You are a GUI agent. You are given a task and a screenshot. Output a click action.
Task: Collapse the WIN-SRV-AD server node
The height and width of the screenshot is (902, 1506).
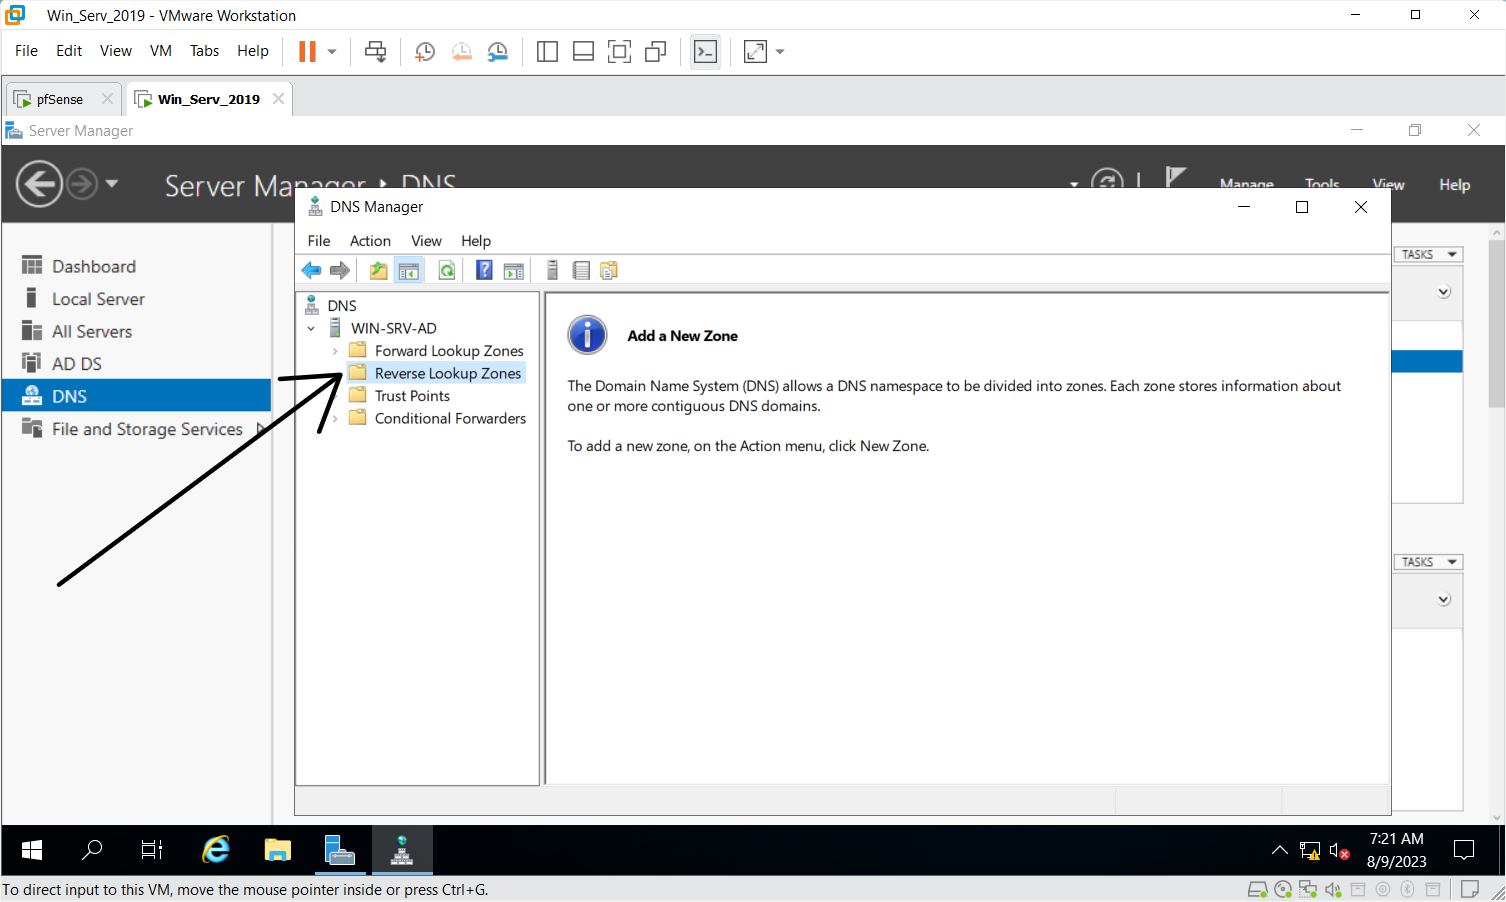311,328
